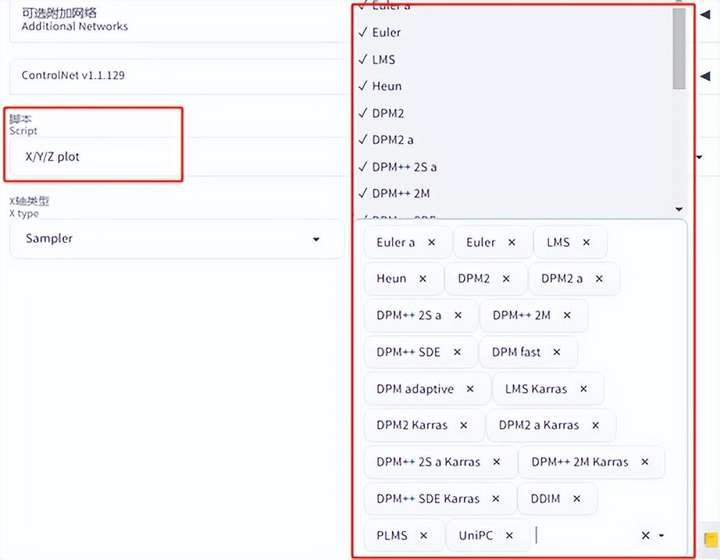Deselect LMS in the dropdown list
Image resolution: width=720 pixels, height=560 pixels.
pyautogui.click(x=513, y=60)
